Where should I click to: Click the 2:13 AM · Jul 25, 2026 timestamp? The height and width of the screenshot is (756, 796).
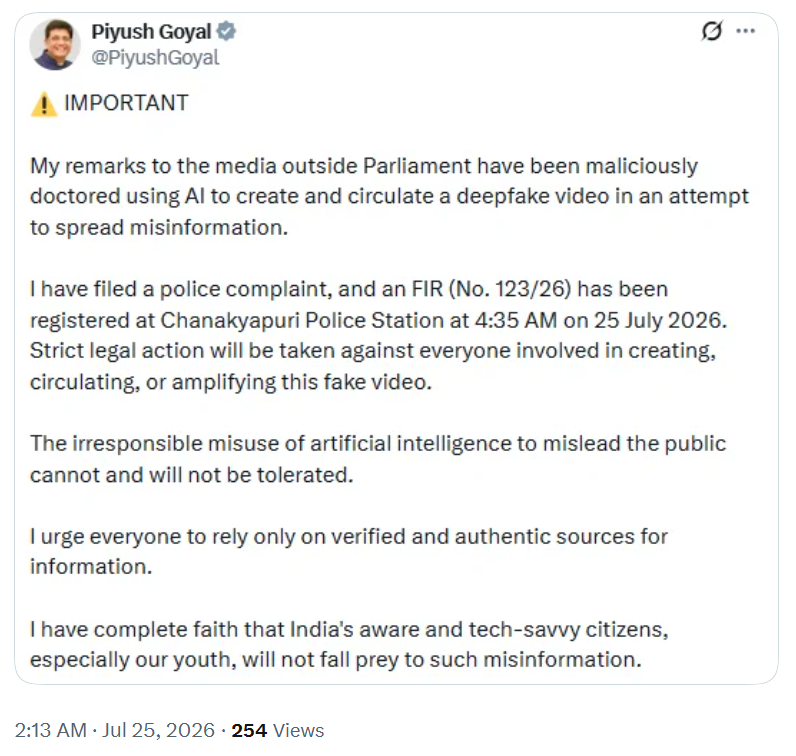(x=115, y=730)
